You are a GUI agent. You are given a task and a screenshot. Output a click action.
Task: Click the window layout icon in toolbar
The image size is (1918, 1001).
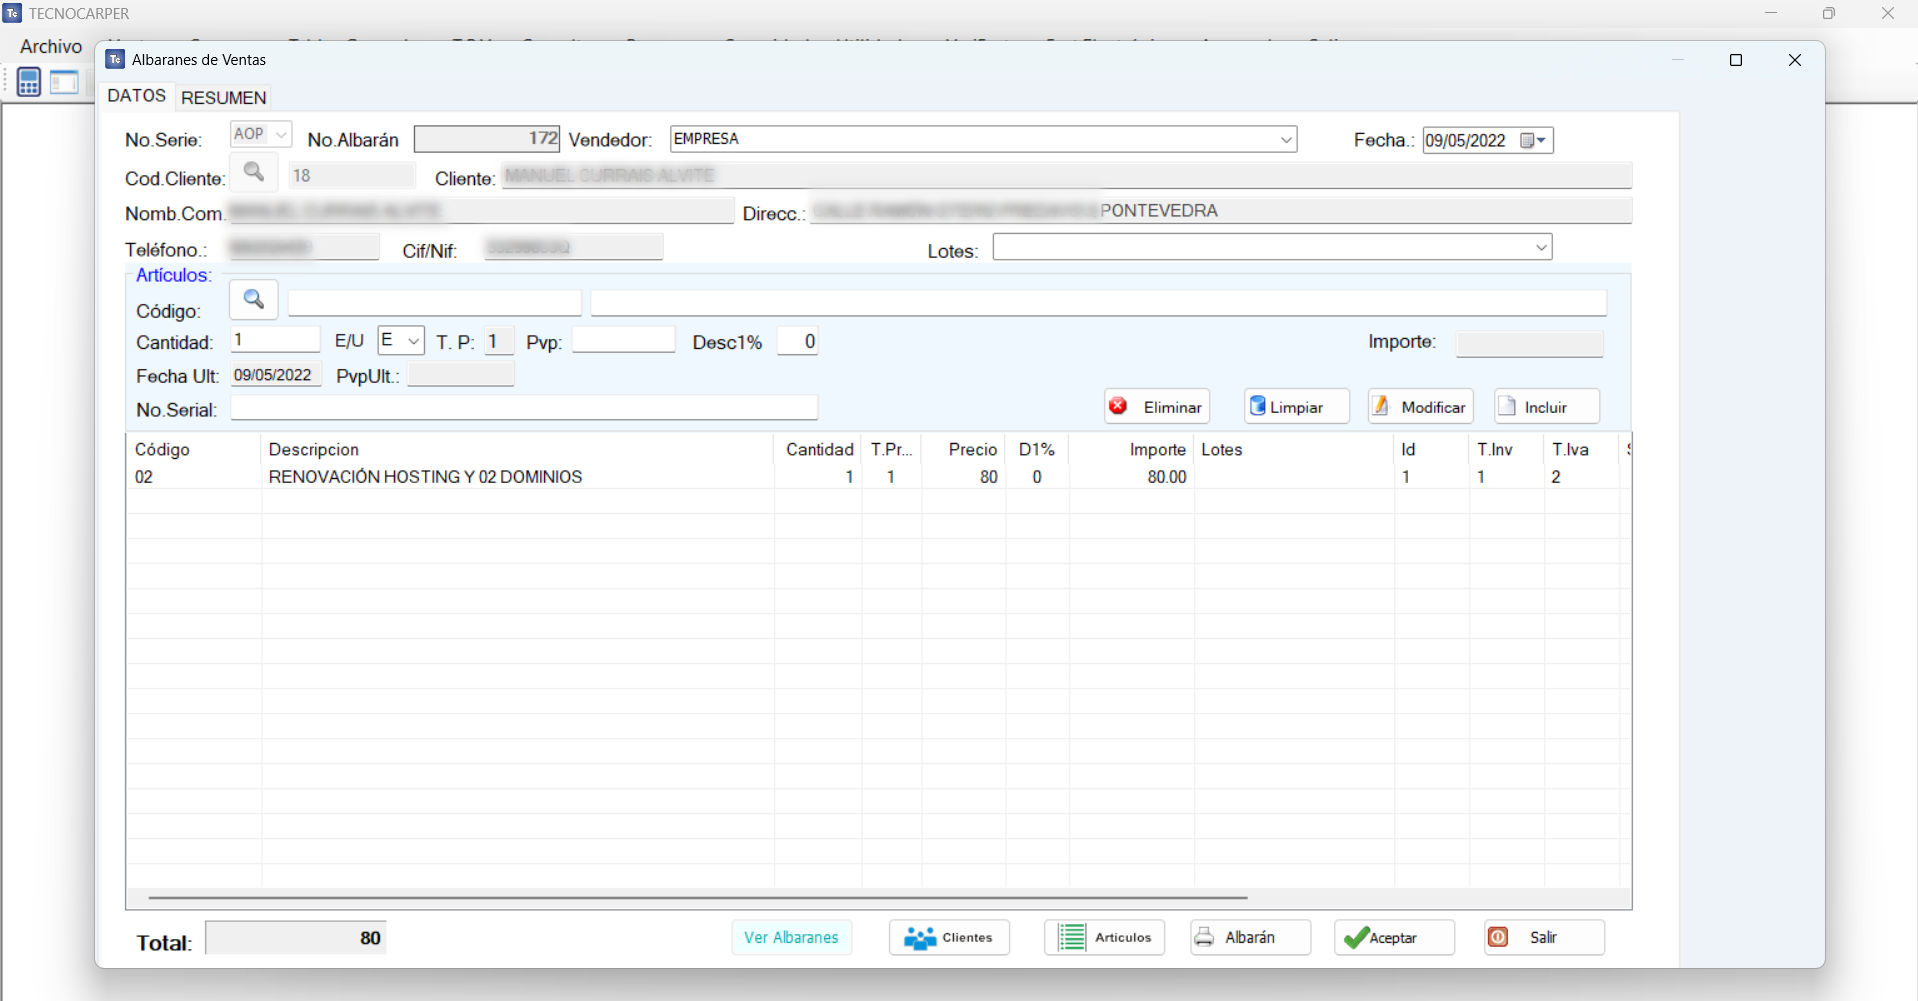click(64, 82)
